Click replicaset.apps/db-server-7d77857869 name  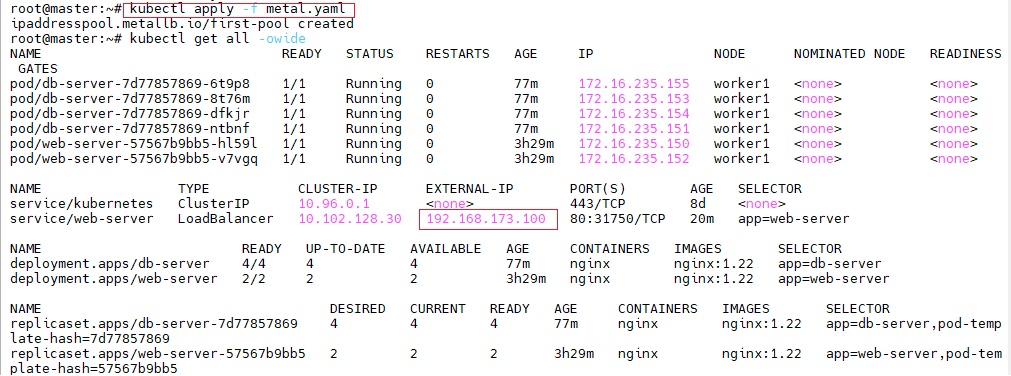pyautogui.click(x=153, y=324)
